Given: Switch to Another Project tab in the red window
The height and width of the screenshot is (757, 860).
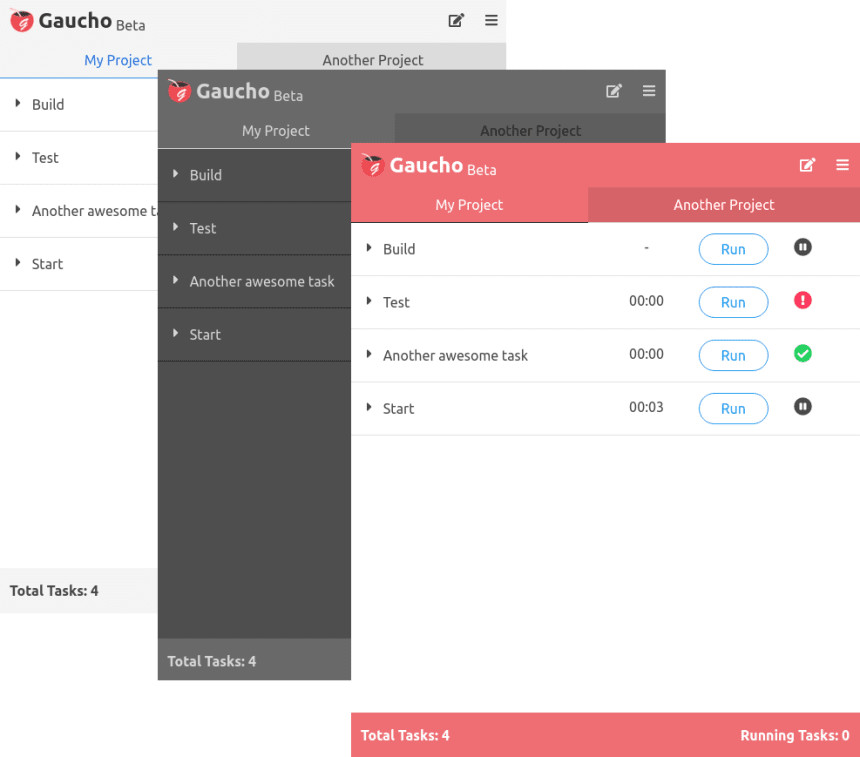Looking at the screenshot, I should (724, 205).
